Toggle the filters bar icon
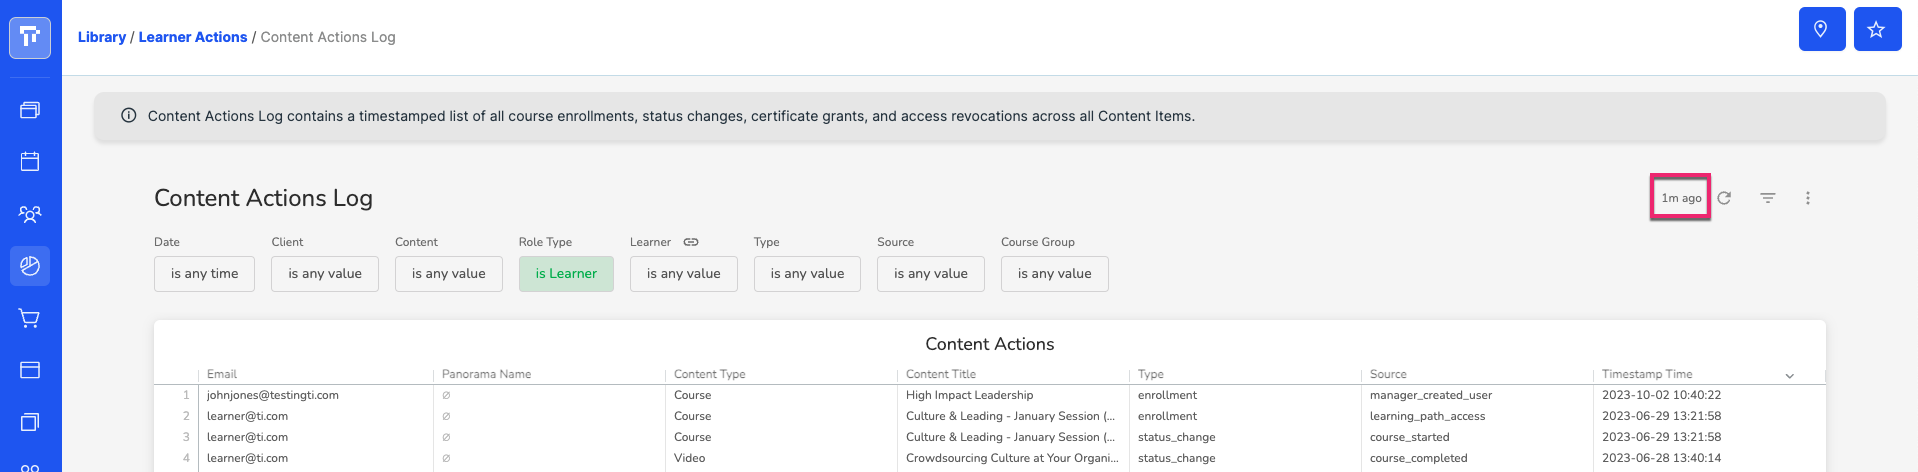The height and width of the screenshot is (472, 1918). click(1768, 198)
